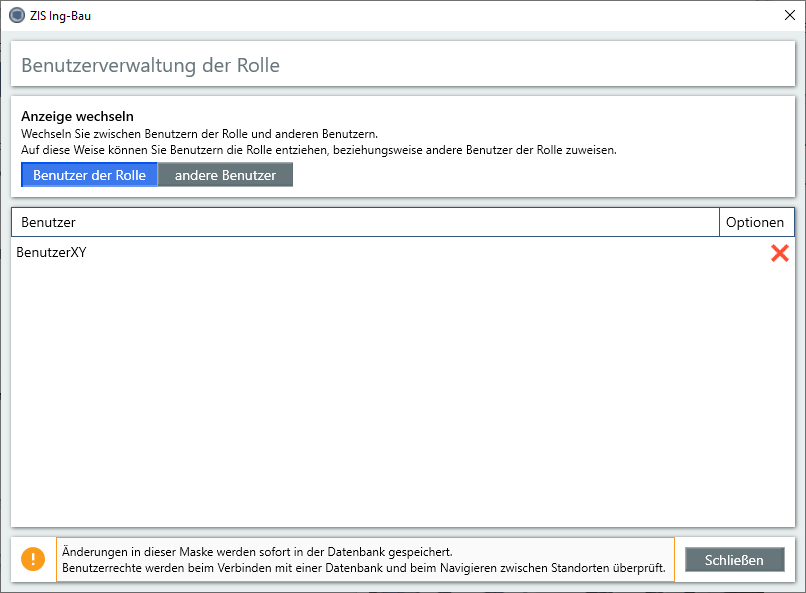Click the Auf diese Weise description line

[319, 150]
